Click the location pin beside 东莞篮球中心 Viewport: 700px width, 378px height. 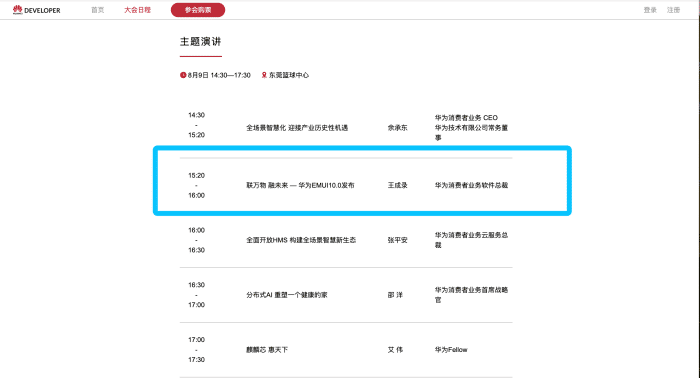point(264,75)
